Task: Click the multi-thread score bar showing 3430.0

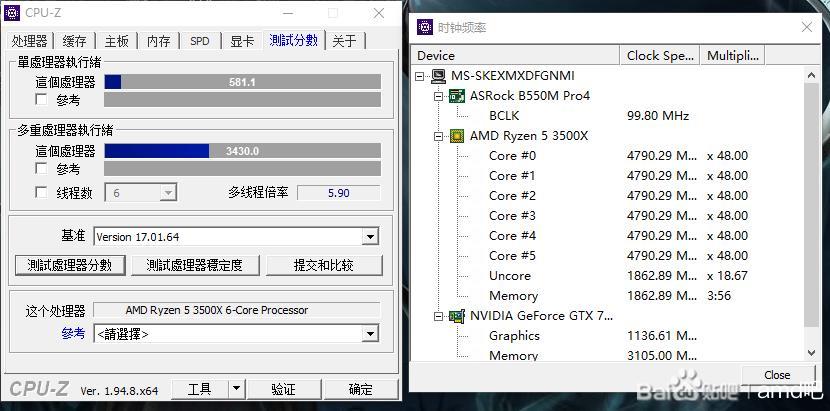Action: coord(242,151)
